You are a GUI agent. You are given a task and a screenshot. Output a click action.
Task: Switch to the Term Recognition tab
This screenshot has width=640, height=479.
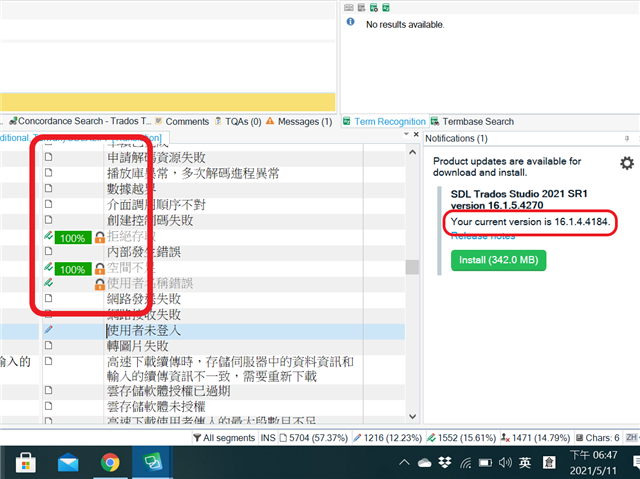point(391,122)
